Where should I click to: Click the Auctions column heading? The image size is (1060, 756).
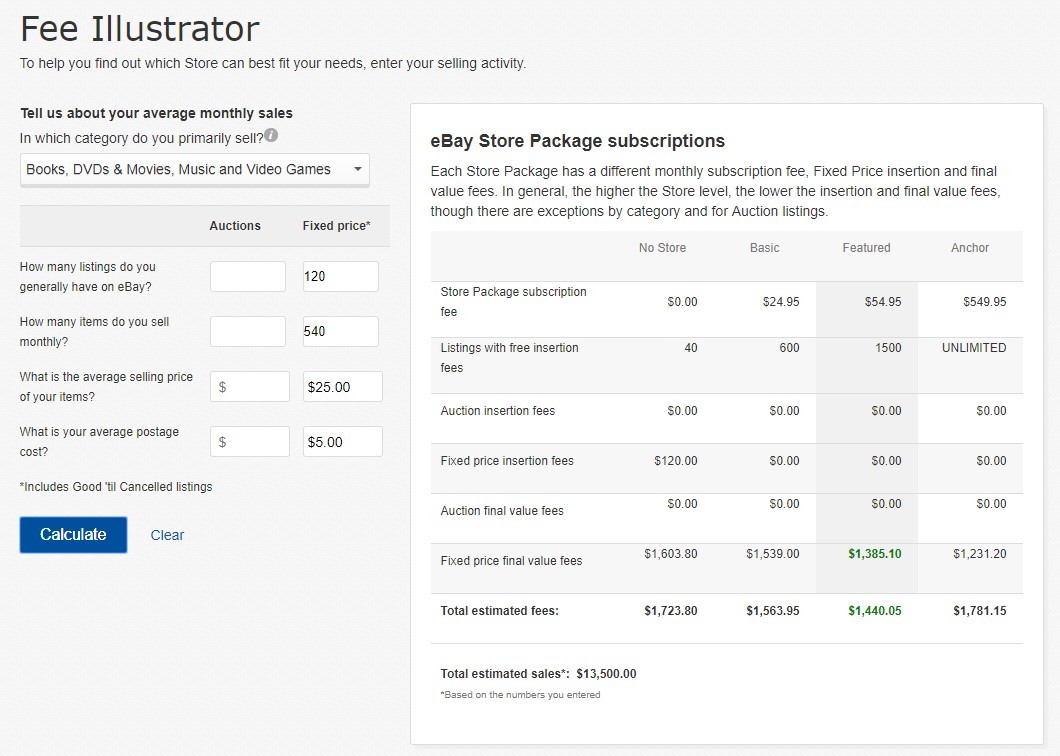[235, 226]
